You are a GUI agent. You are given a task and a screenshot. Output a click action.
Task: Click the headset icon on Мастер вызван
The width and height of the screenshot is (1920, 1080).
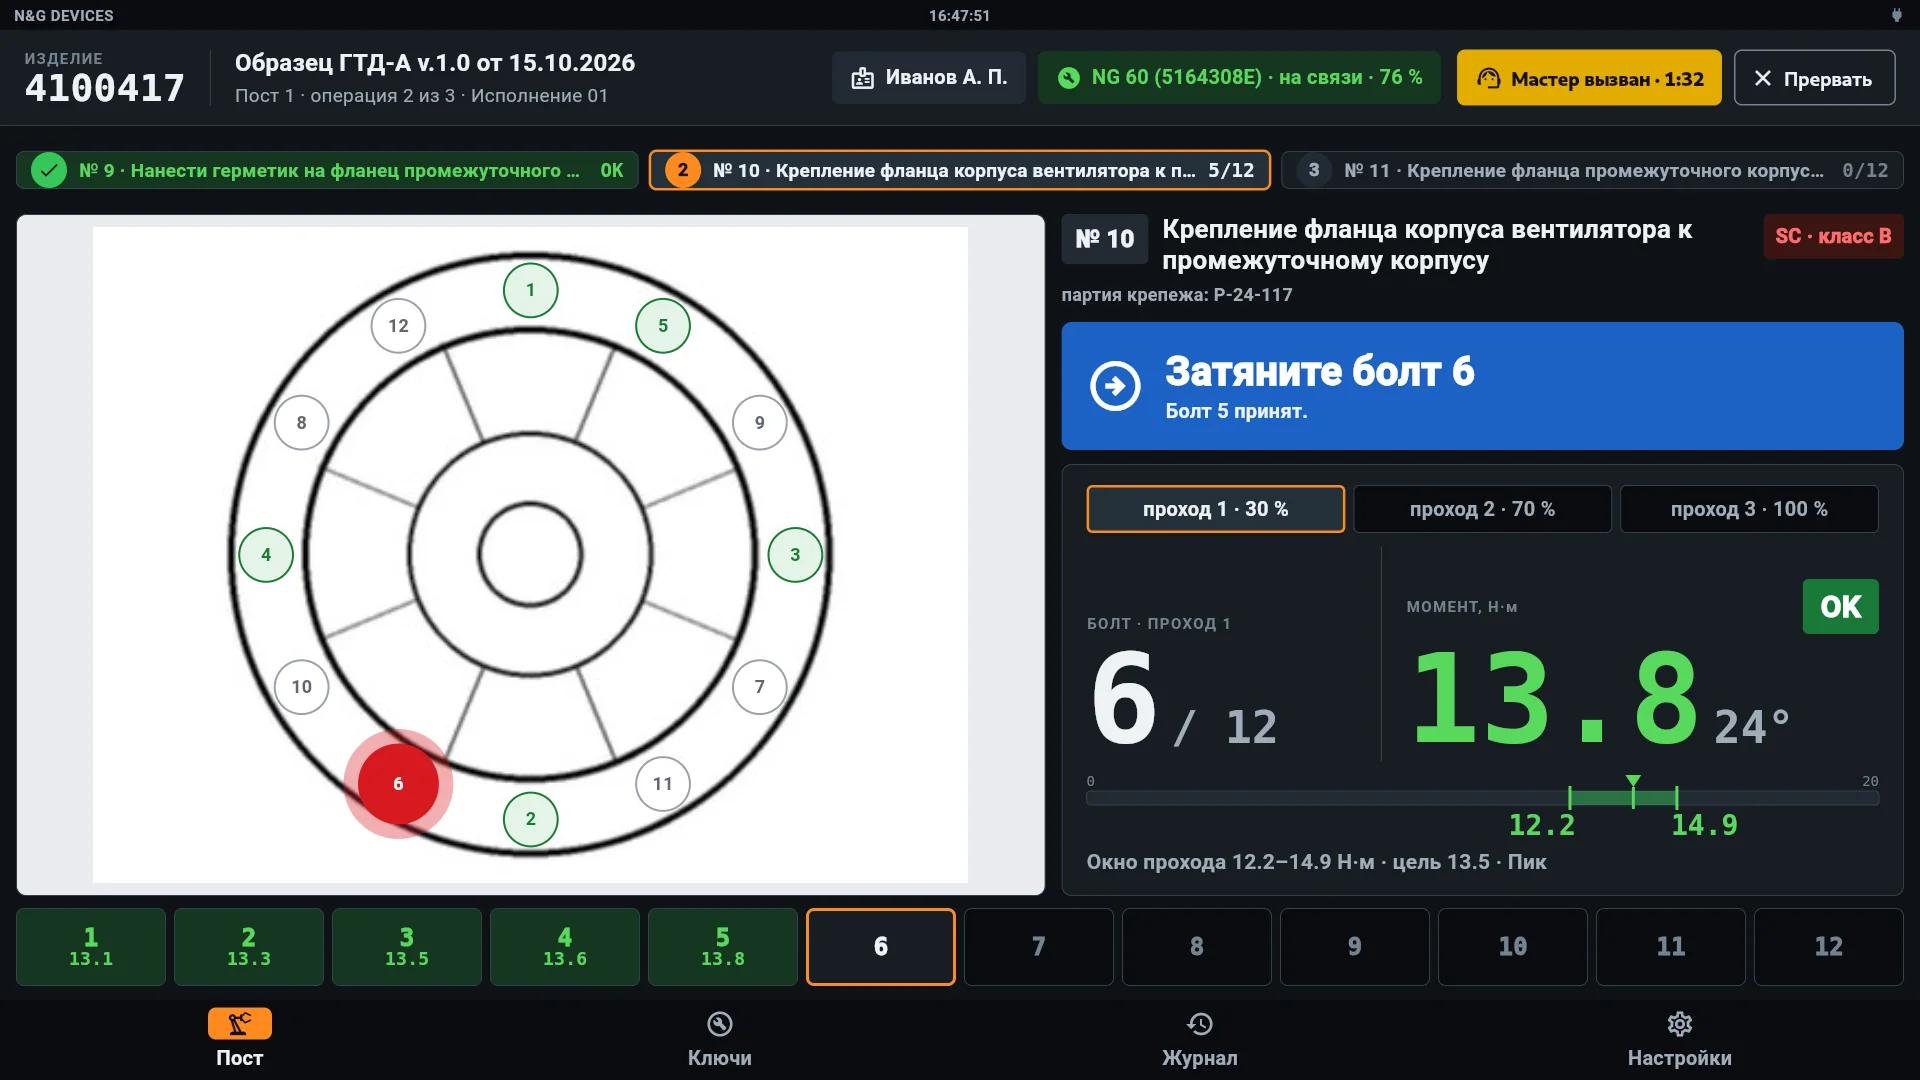1488,78
